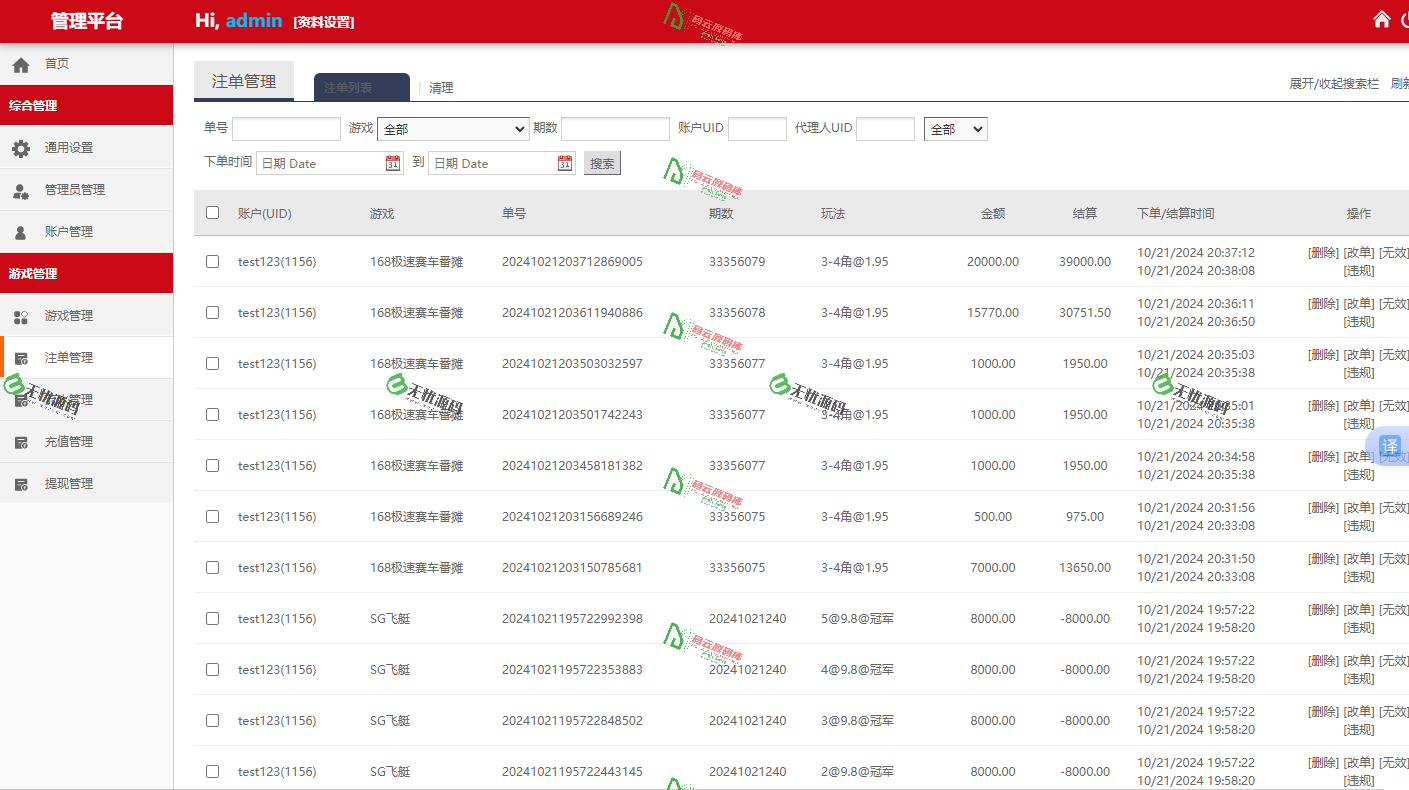This screenshot has width=1409, height=790.
Task: Click inside the 单号 input field
Action: [x=286, y=128]
